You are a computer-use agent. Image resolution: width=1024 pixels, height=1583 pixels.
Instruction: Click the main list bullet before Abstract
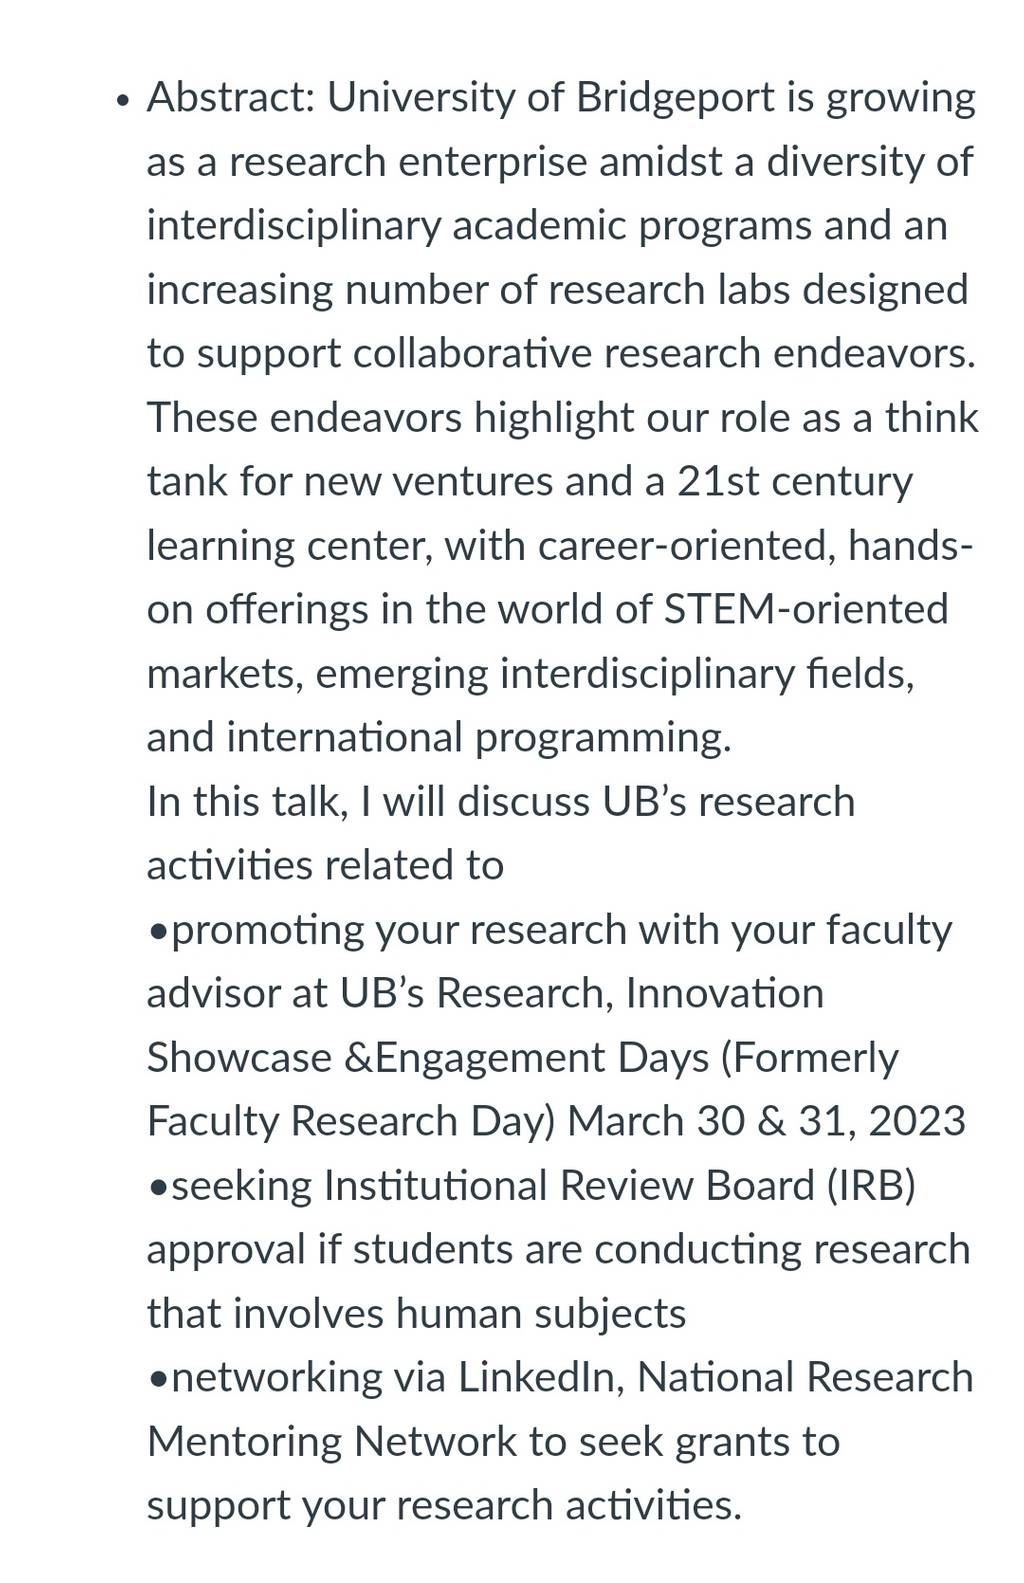pos(123,102)
